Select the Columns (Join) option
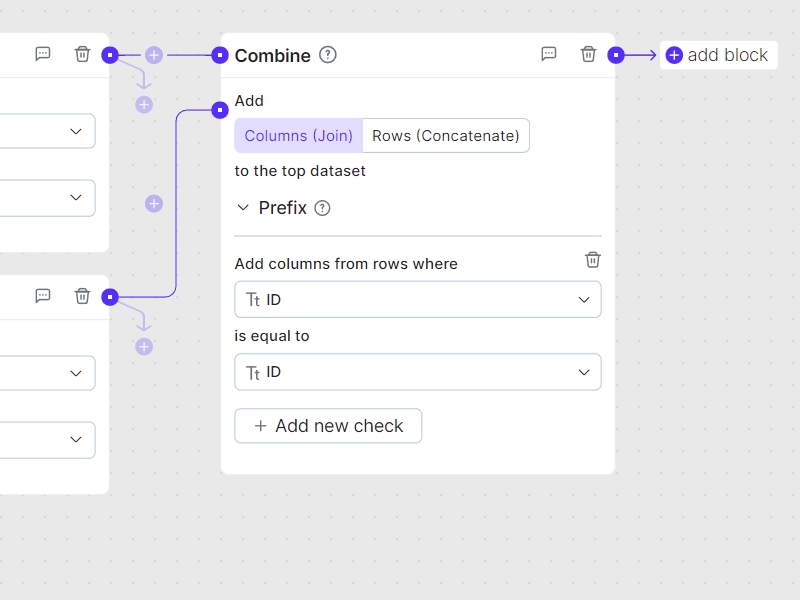Image resolution: width=800 pixels, height=600 pixels. tap(299, 136)
